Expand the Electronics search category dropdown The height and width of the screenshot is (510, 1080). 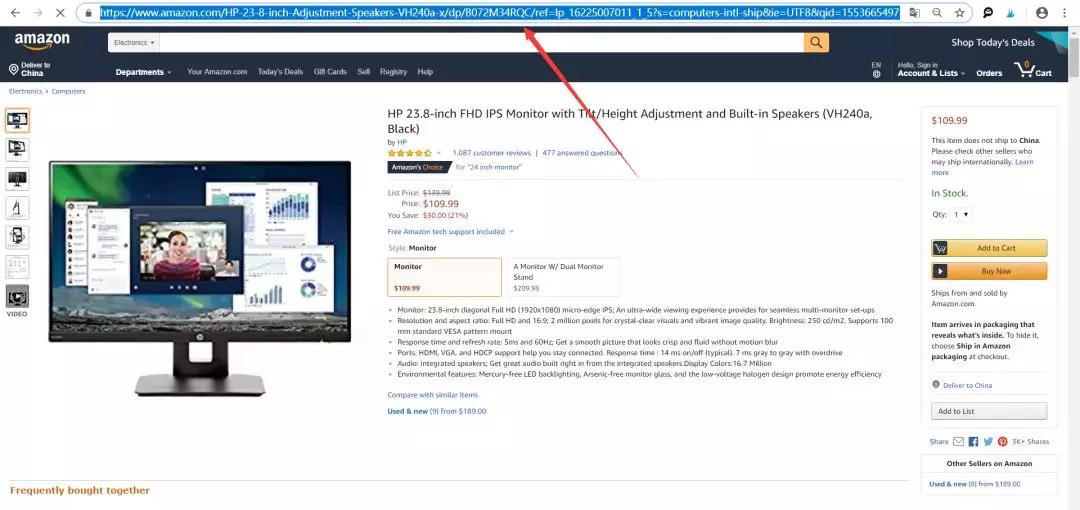tap(134, 43)
